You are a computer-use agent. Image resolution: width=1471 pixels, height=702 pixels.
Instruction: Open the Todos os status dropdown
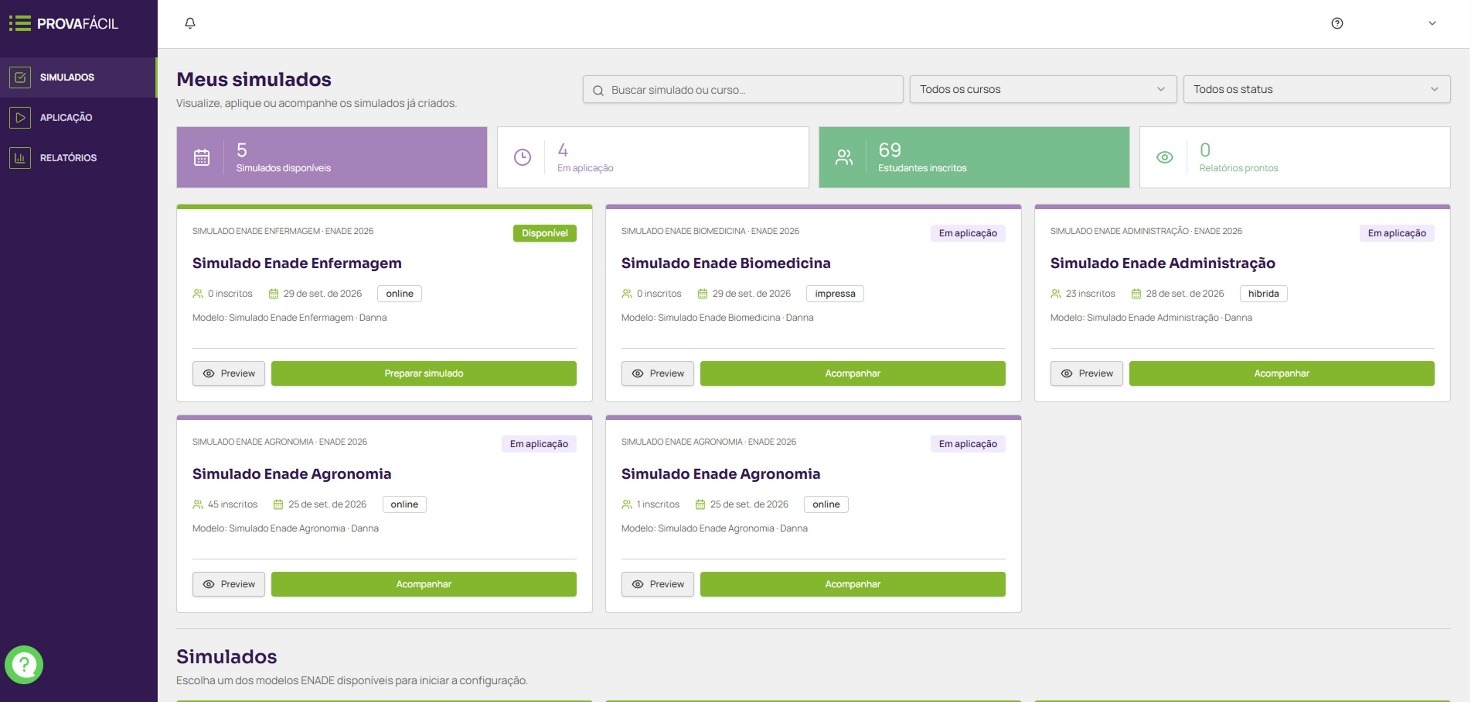[1316, 89]
